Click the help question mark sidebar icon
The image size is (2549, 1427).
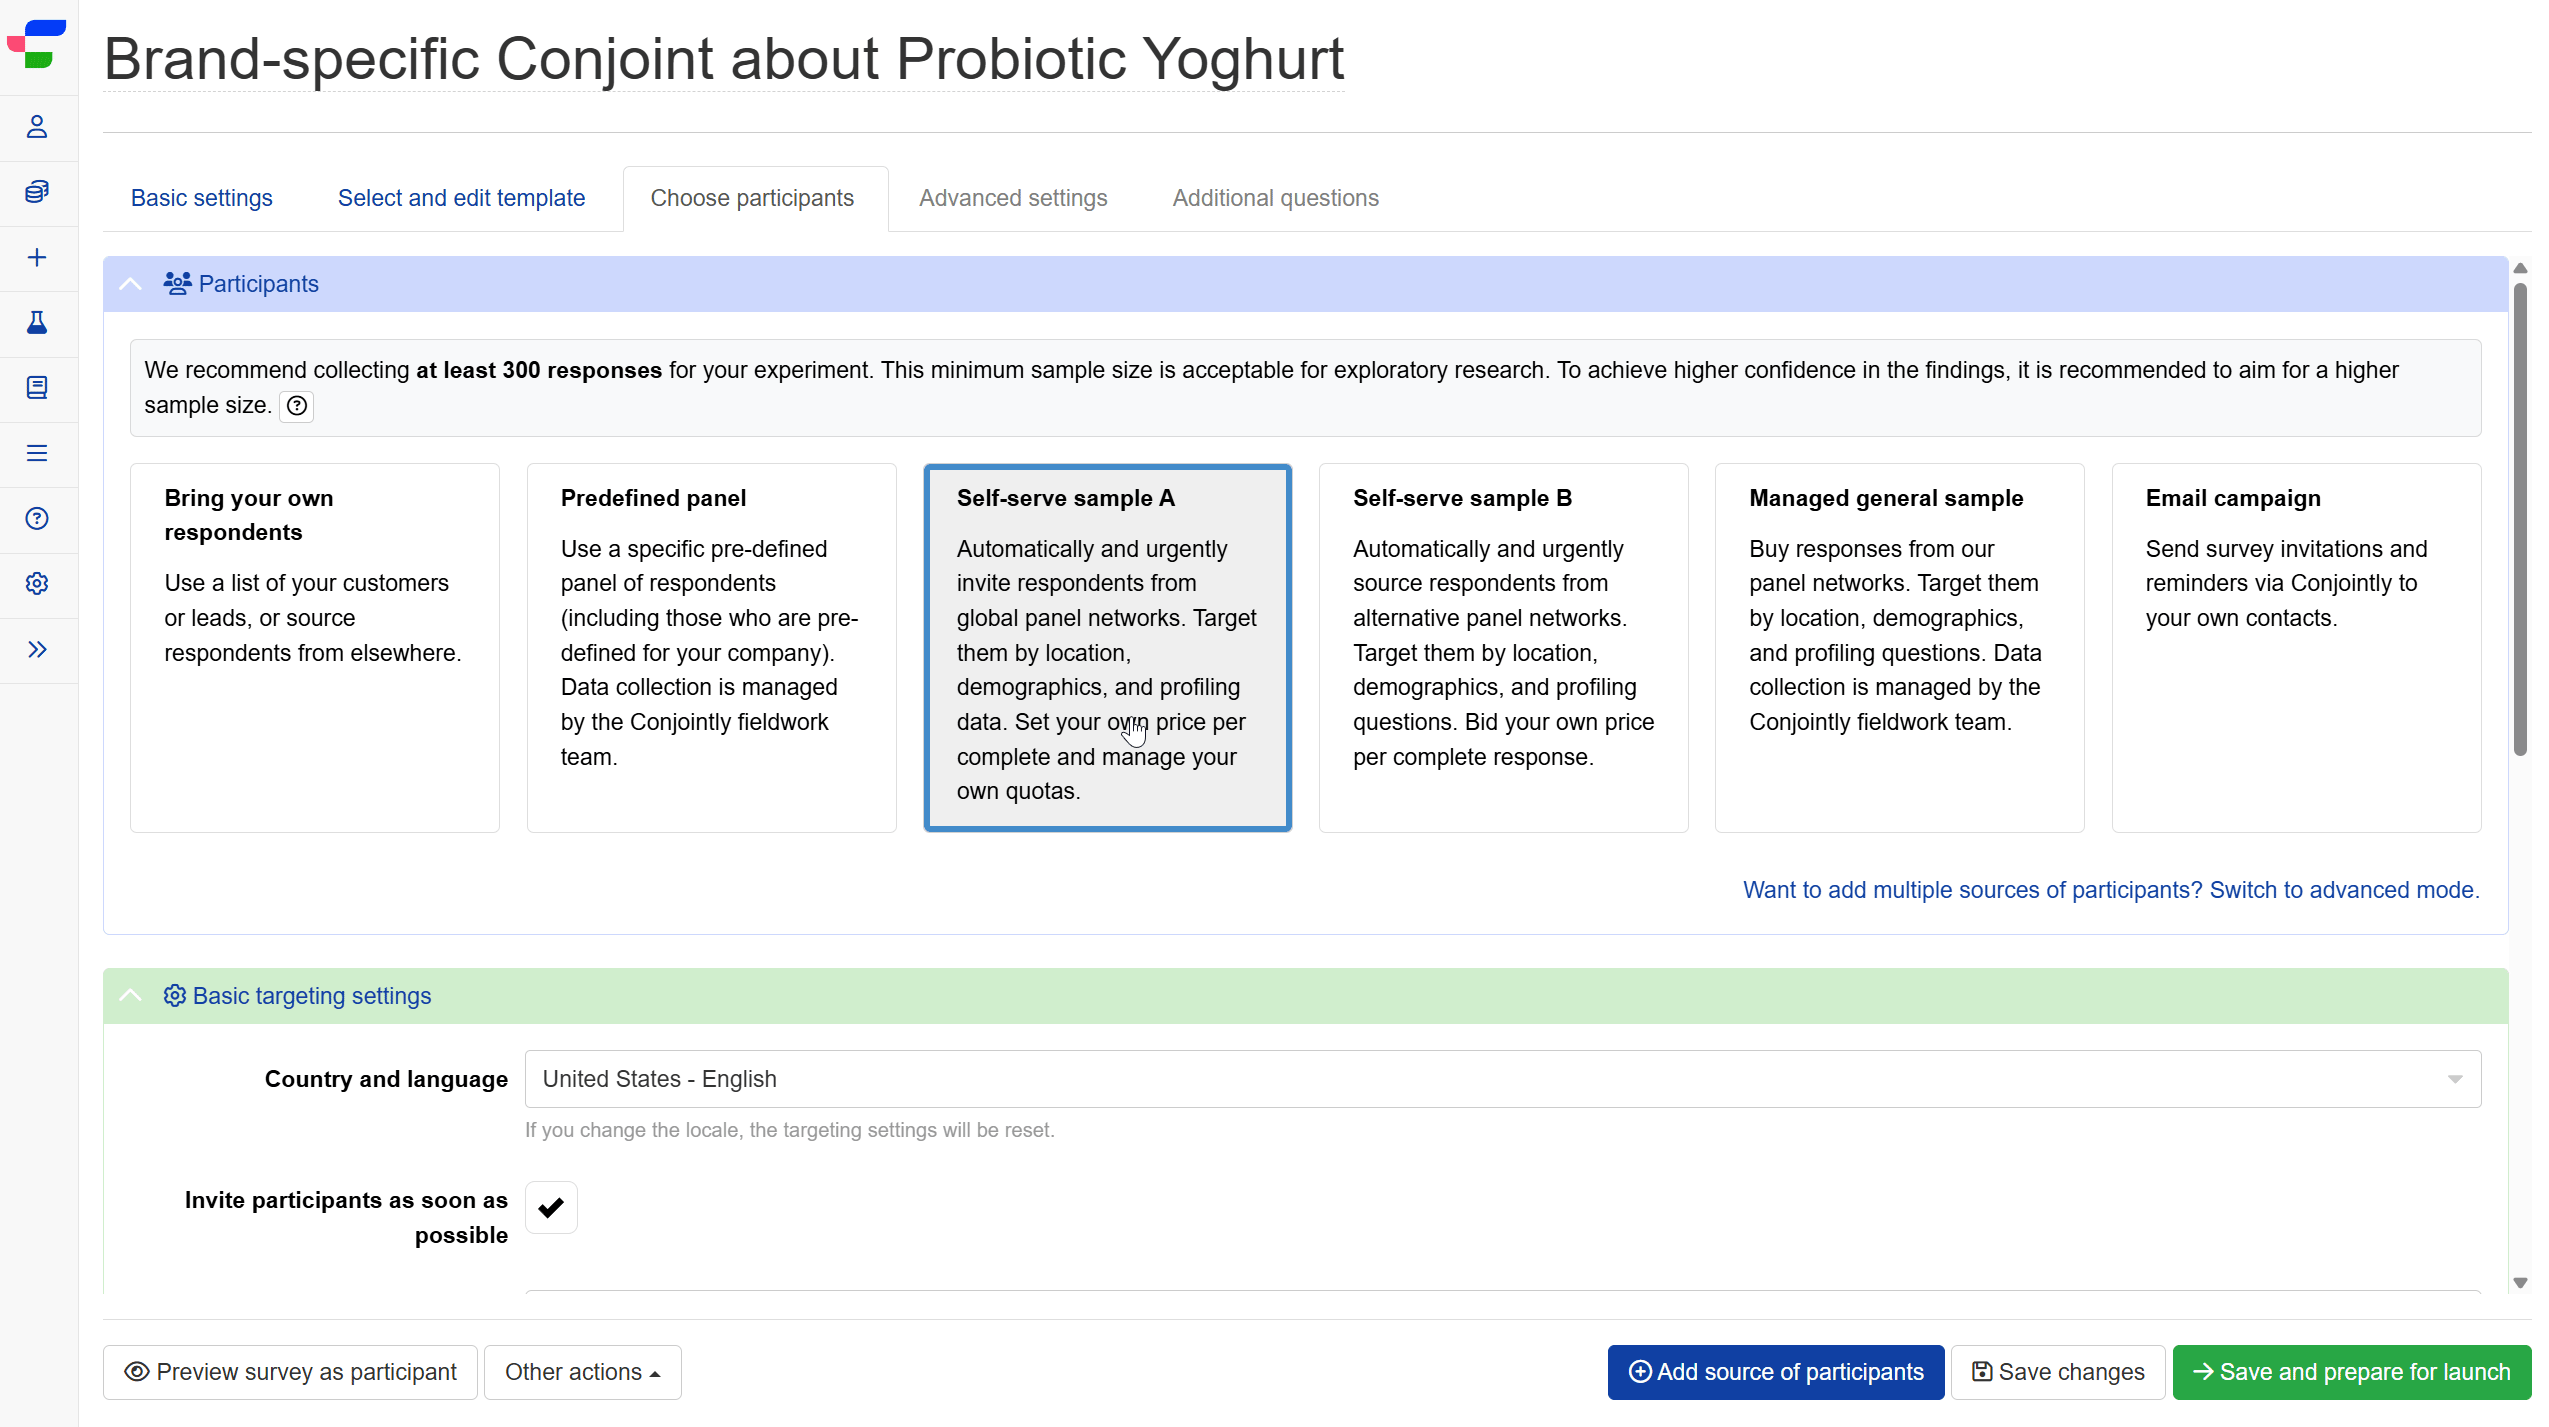pos(37,519)
